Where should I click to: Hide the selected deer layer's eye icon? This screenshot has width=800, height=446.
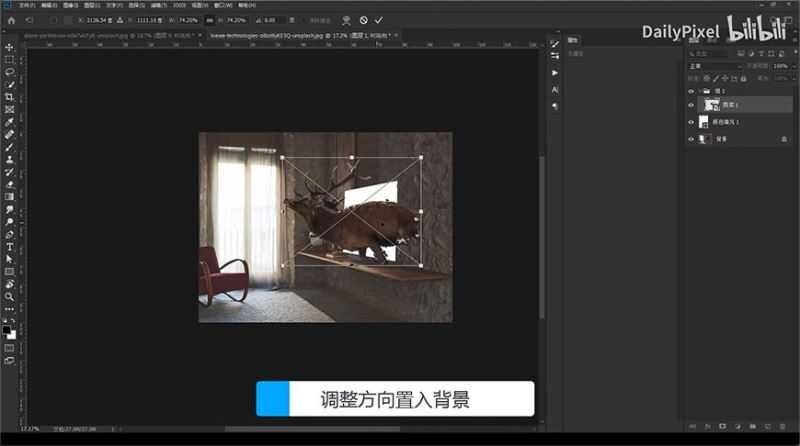(691, 105)
